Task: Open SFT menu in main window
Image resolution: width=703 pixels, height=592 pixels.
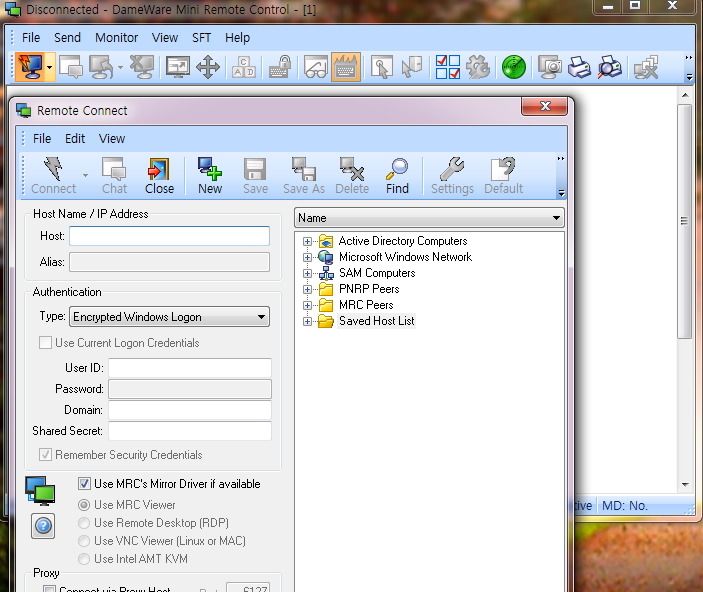Action: click(x=201, y=38)
